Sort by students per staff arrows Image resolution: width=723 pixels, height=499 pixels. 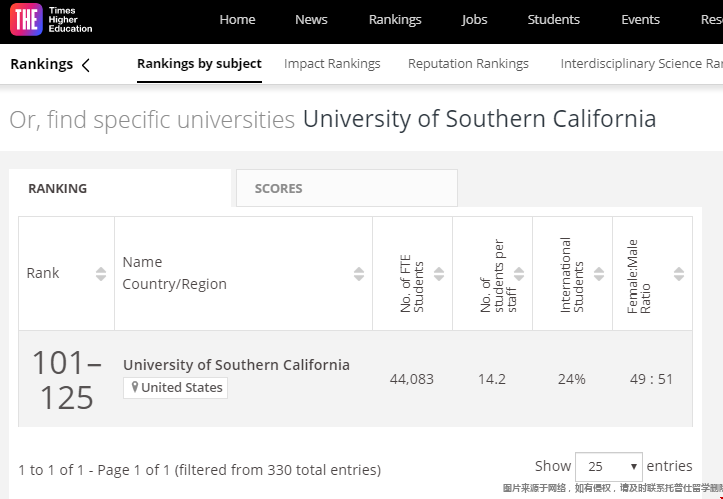(x=519, y=274)
